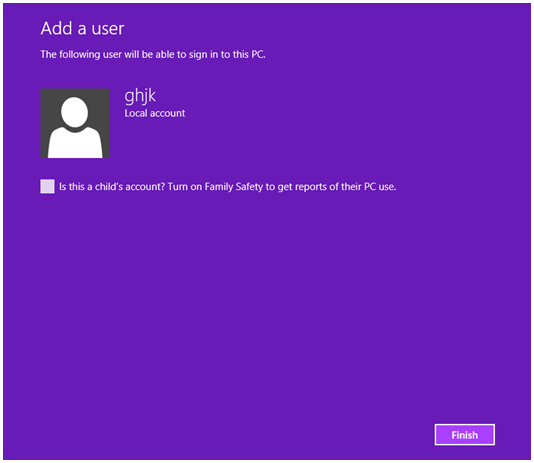534x463 pixels.
Task: Click the words 'Is this a child's account?'
Action: [x=112, y=187]
